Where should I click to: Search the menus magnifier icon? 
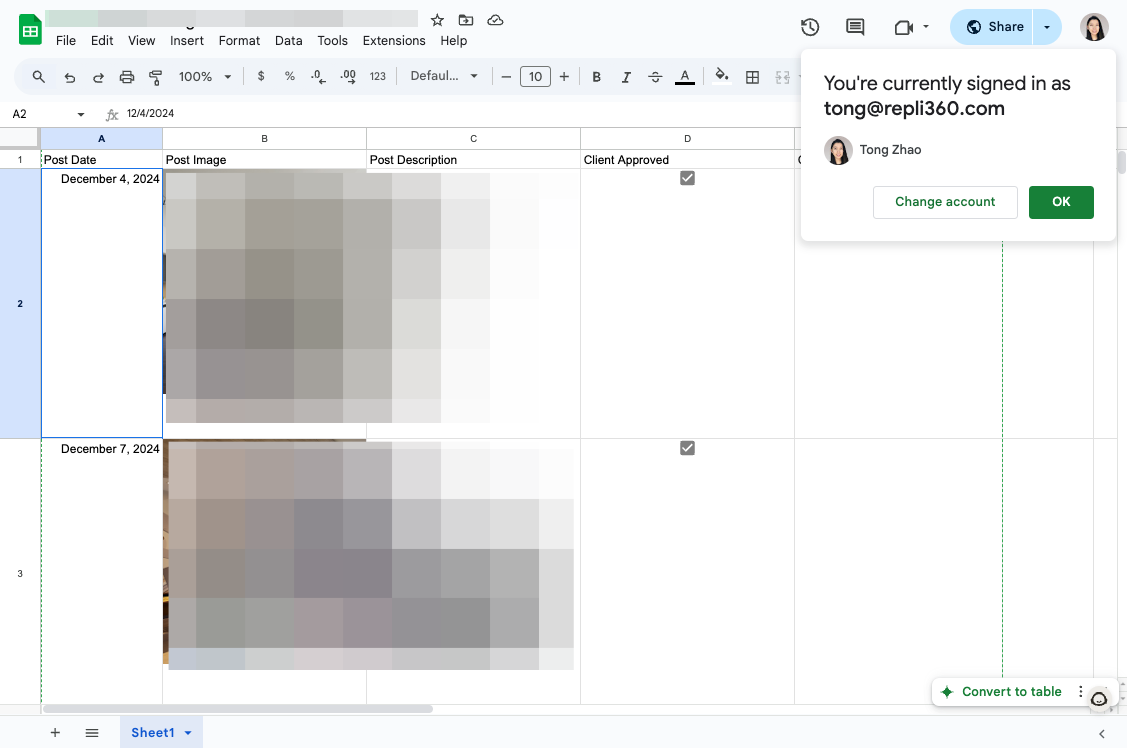pyautogui.click(x=39, y=76)
